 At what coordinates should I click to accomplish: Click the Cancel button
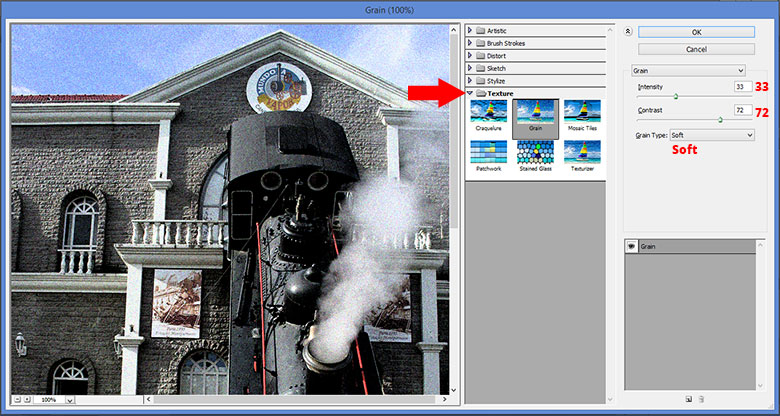tap(696, 48)
